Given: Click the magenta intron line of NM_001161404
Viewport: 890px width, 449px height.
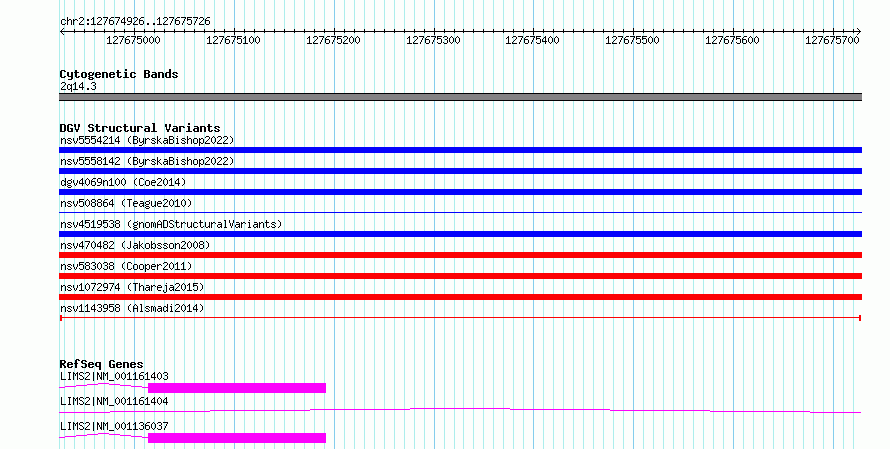Looking at the screenshot, I should (x=460, y=410).
